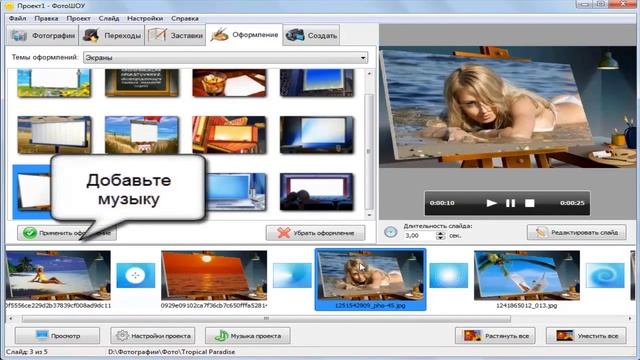Select the Оформление tab

244,35
